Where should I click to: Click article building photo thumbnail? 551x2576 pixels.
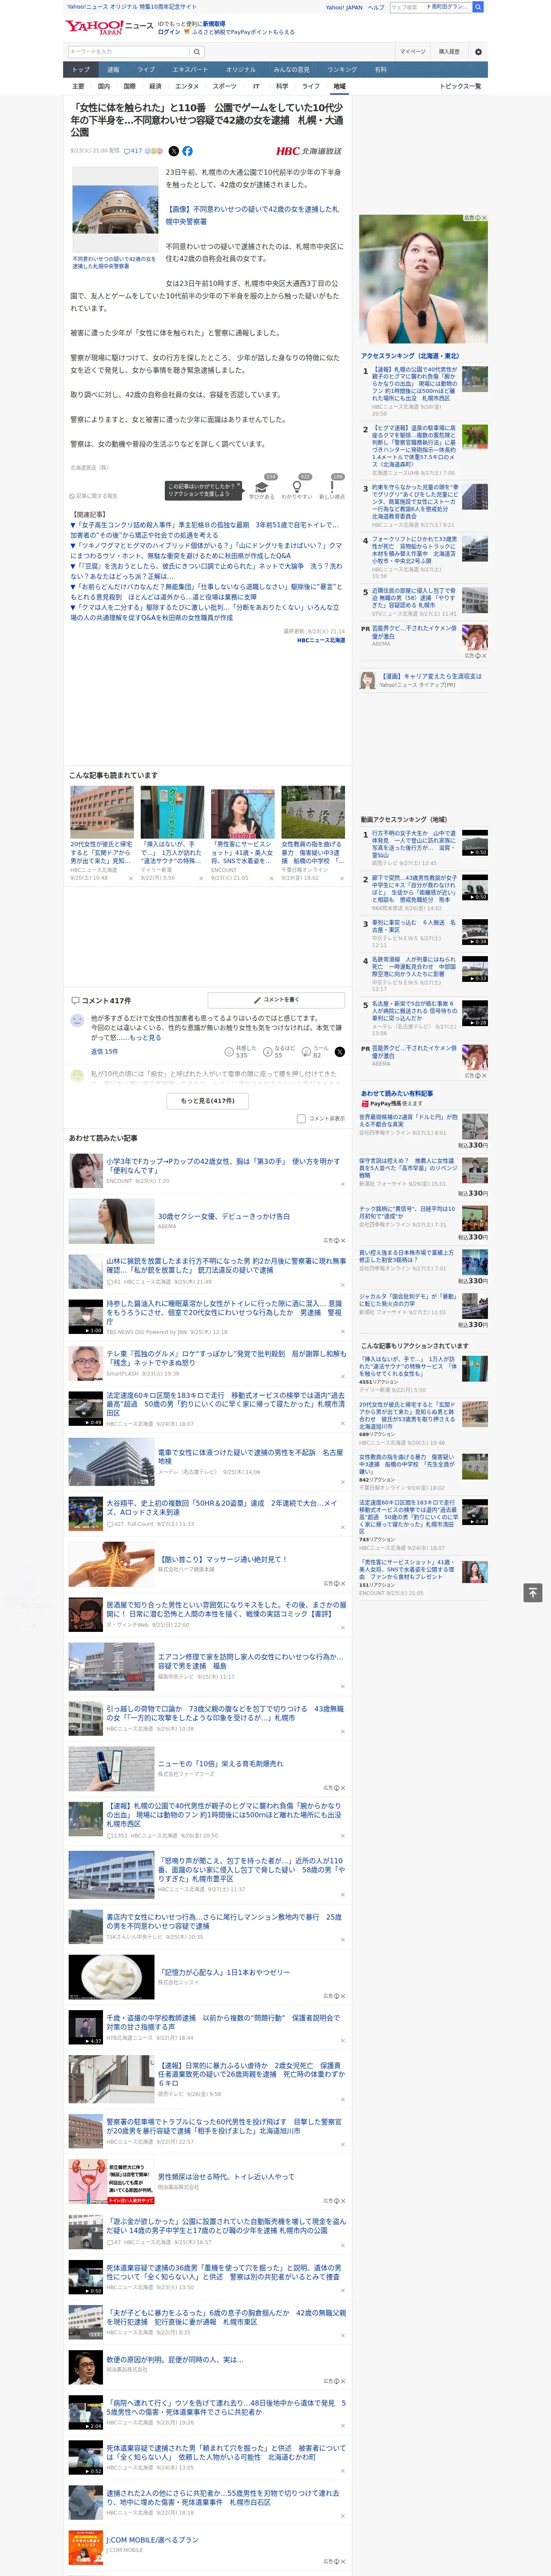click(115, 210)
